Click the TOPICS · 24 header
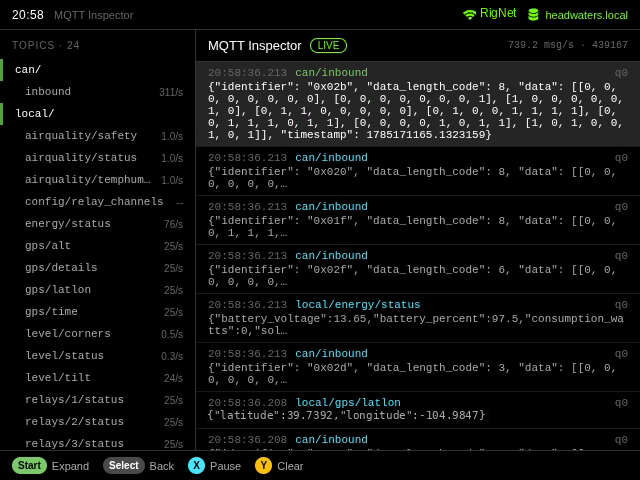 pos(46,45)
